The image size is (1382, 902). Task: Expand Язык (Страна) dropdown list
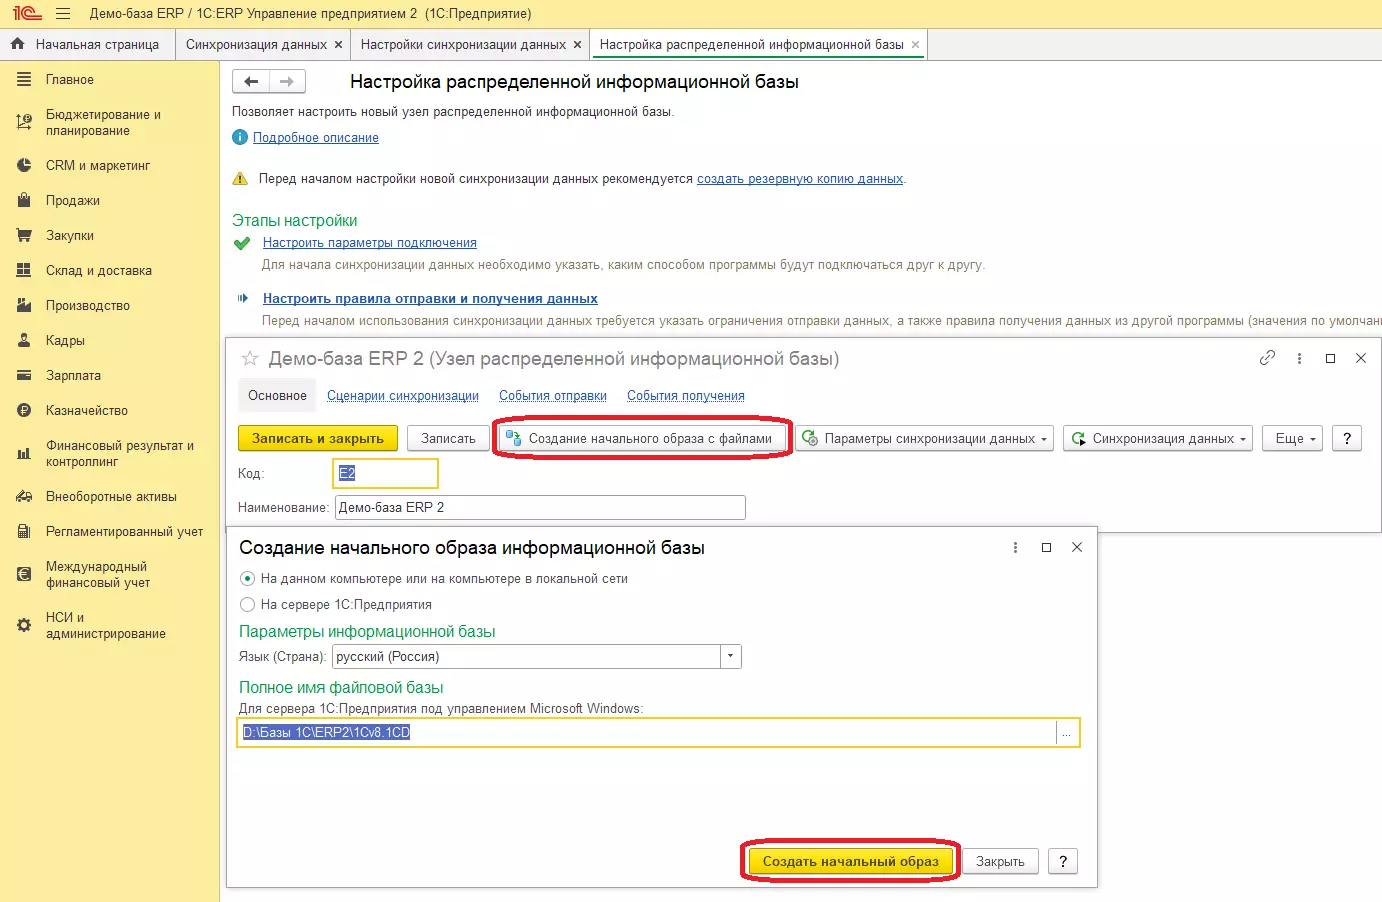point(731,657)
